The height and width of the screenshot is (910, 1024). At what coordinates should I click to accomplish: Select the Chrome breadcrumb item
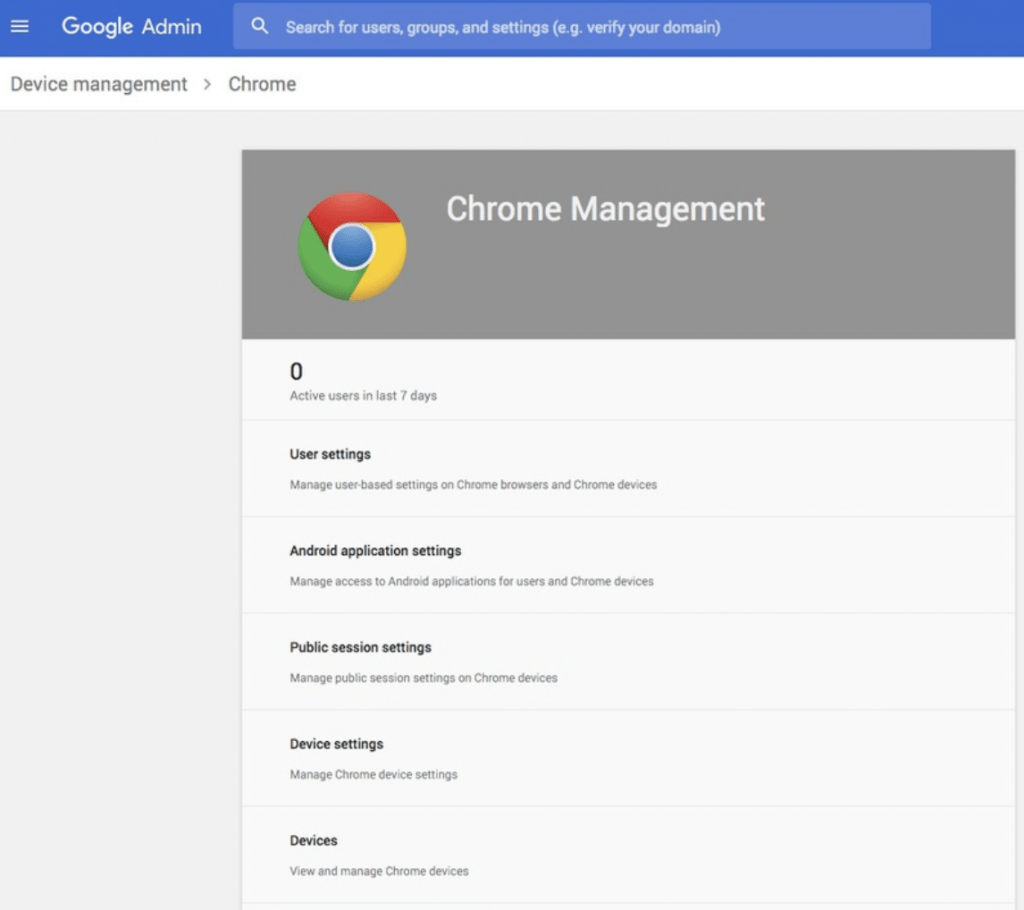pyautogui.click(x=261, y=84)
